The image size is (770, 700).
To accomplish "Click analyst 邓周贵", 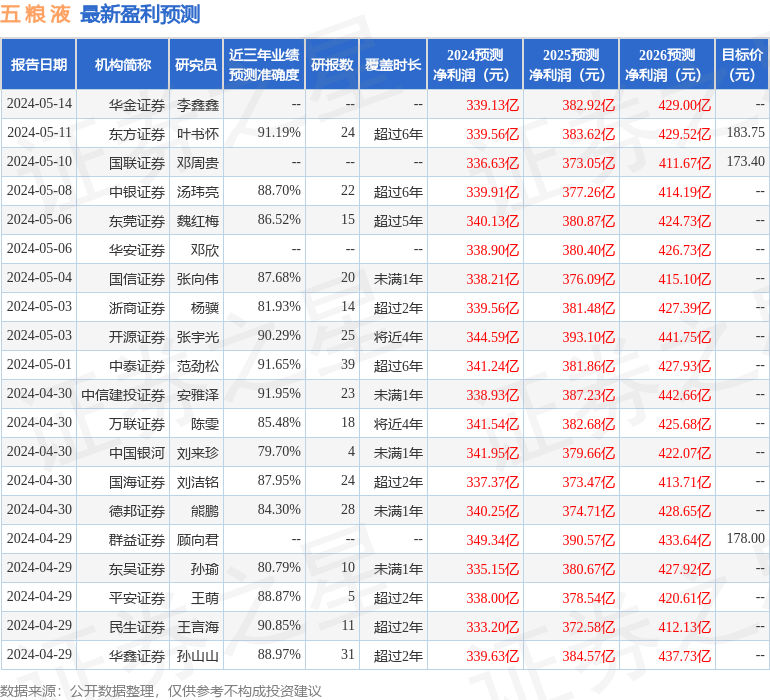I will [198, 163].
